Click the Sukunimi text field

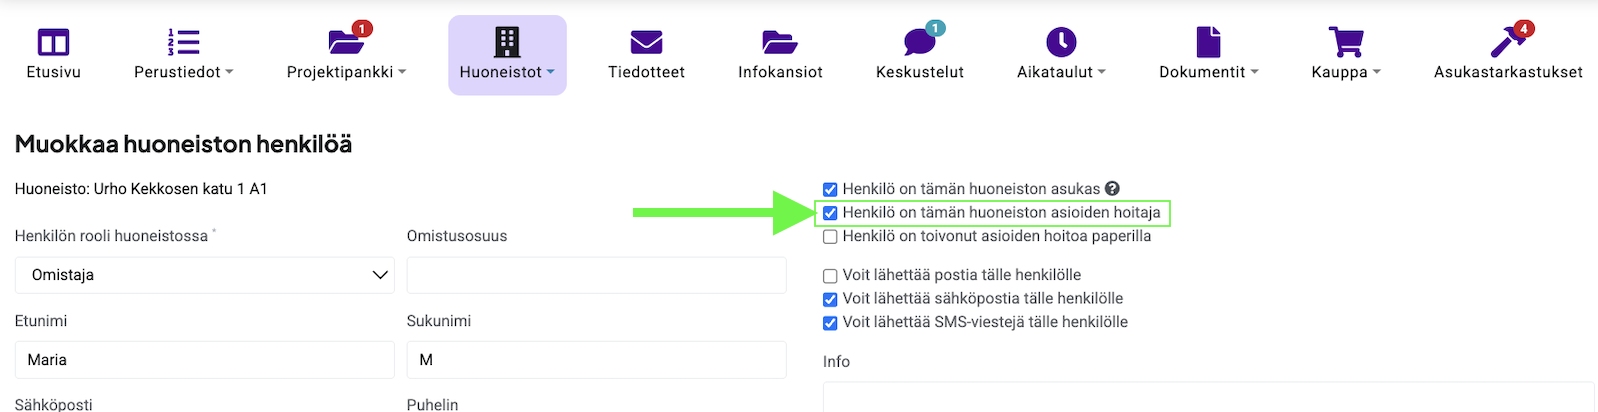(x=596, y=360)
